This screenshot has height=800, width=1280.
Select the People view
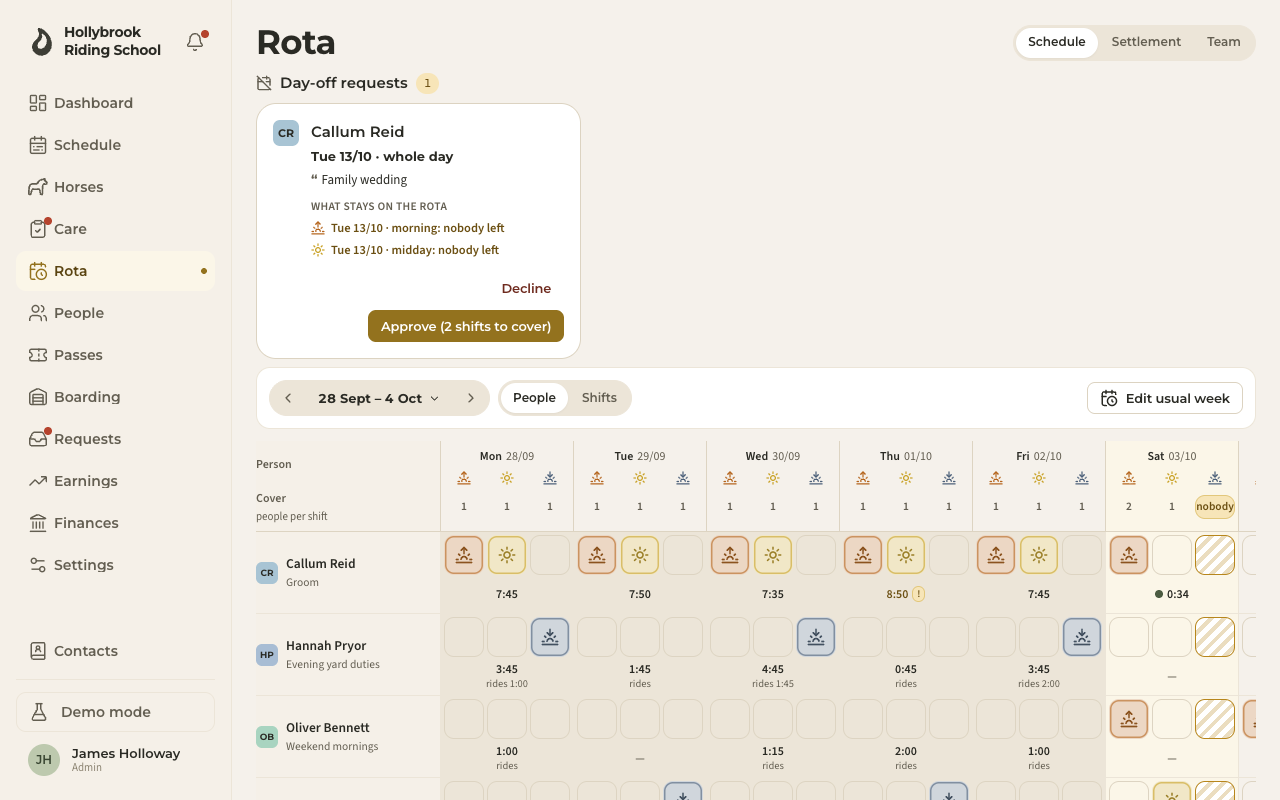534,398
